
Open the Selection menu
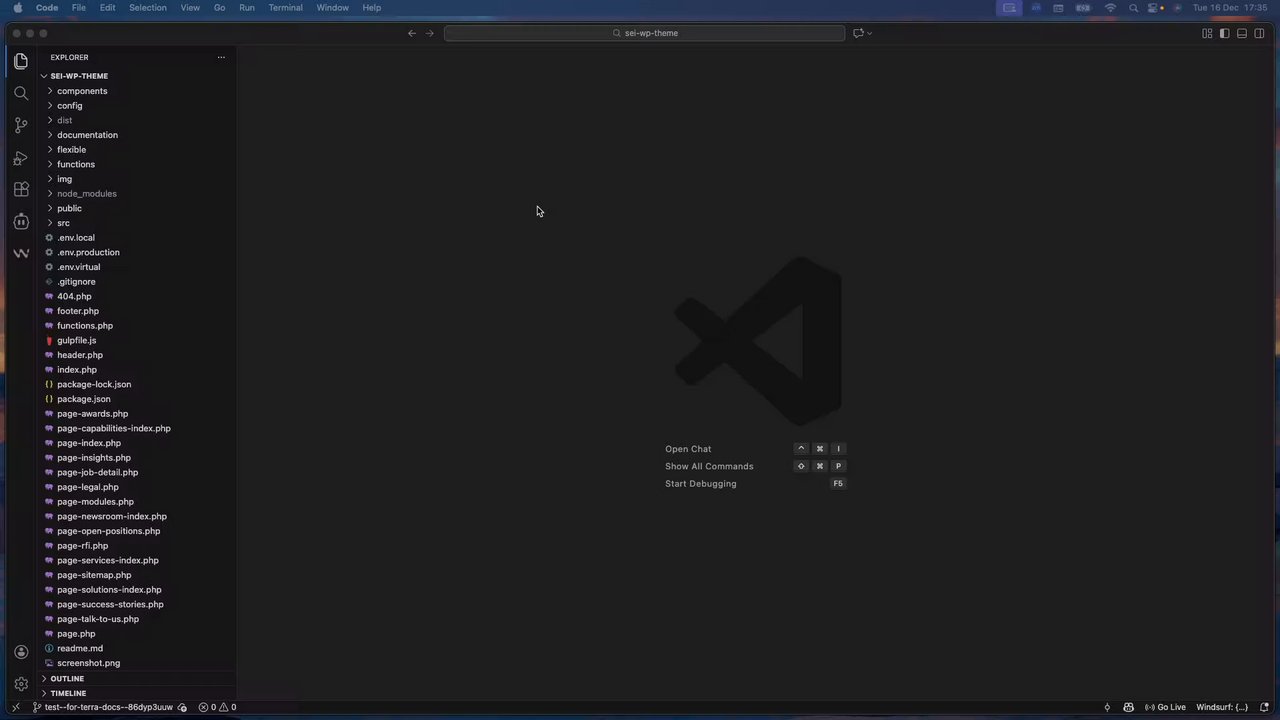(148, 7)
